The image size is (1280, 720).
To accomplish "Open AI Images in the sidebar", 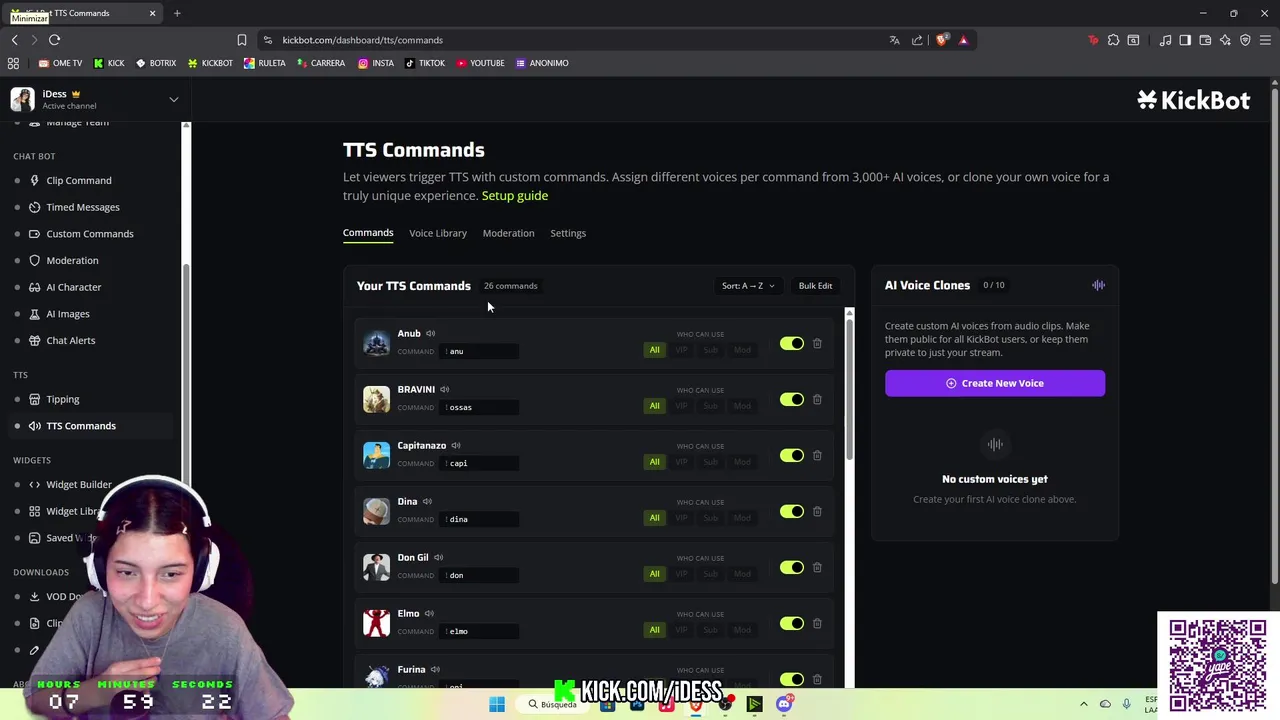I will [x=67, y=314].
